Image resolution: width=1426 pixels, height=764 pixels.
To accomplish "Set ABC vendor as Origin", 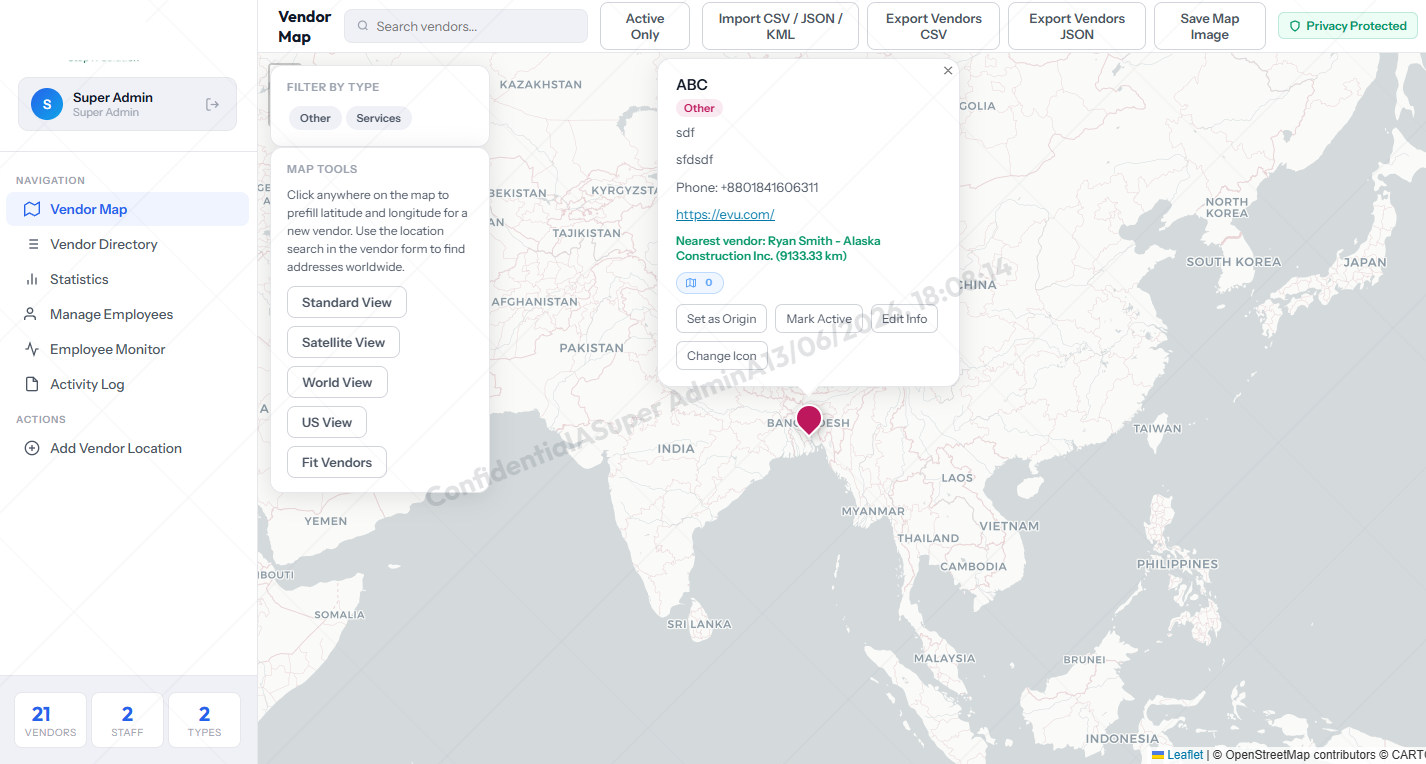I will coord(722,319).
